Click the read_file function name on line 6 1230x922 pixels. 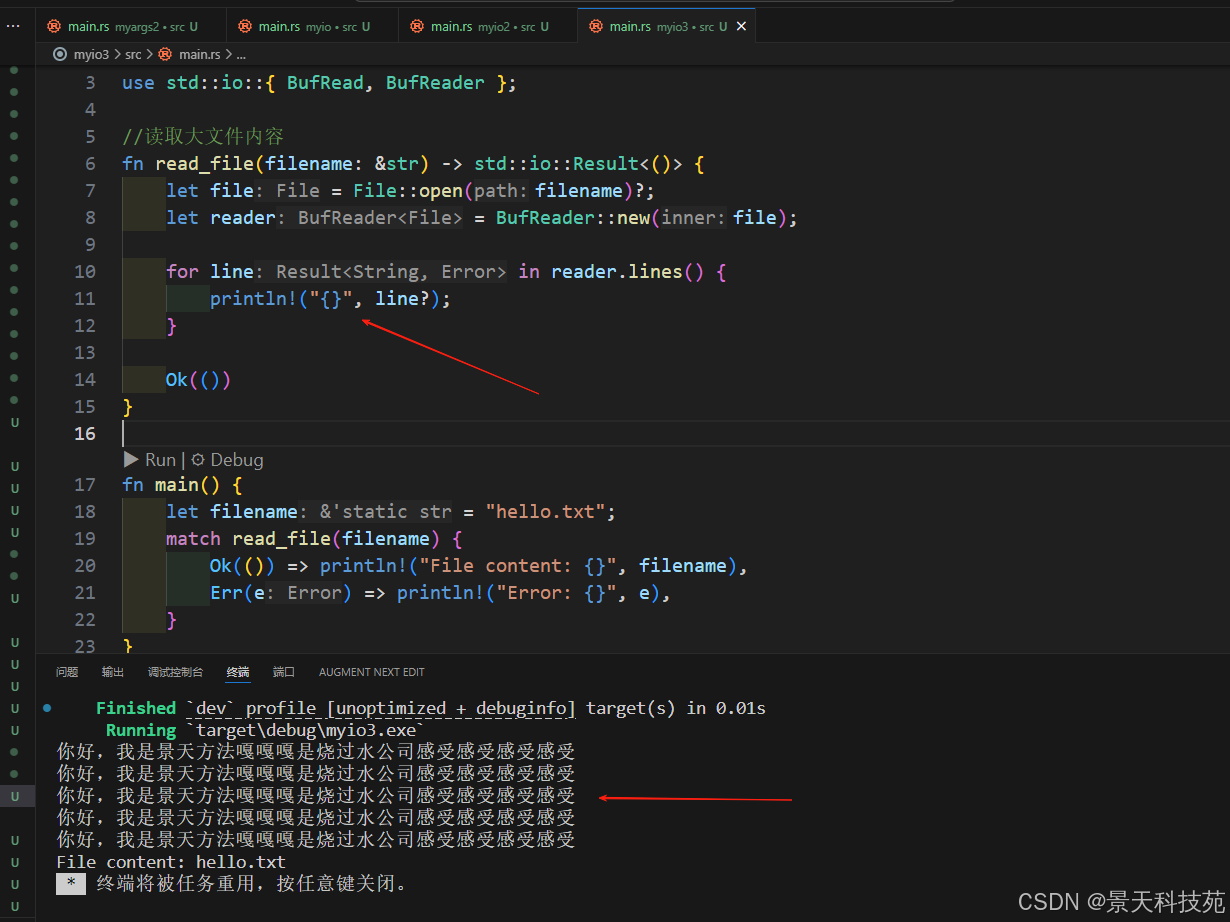tap(204, 164)
